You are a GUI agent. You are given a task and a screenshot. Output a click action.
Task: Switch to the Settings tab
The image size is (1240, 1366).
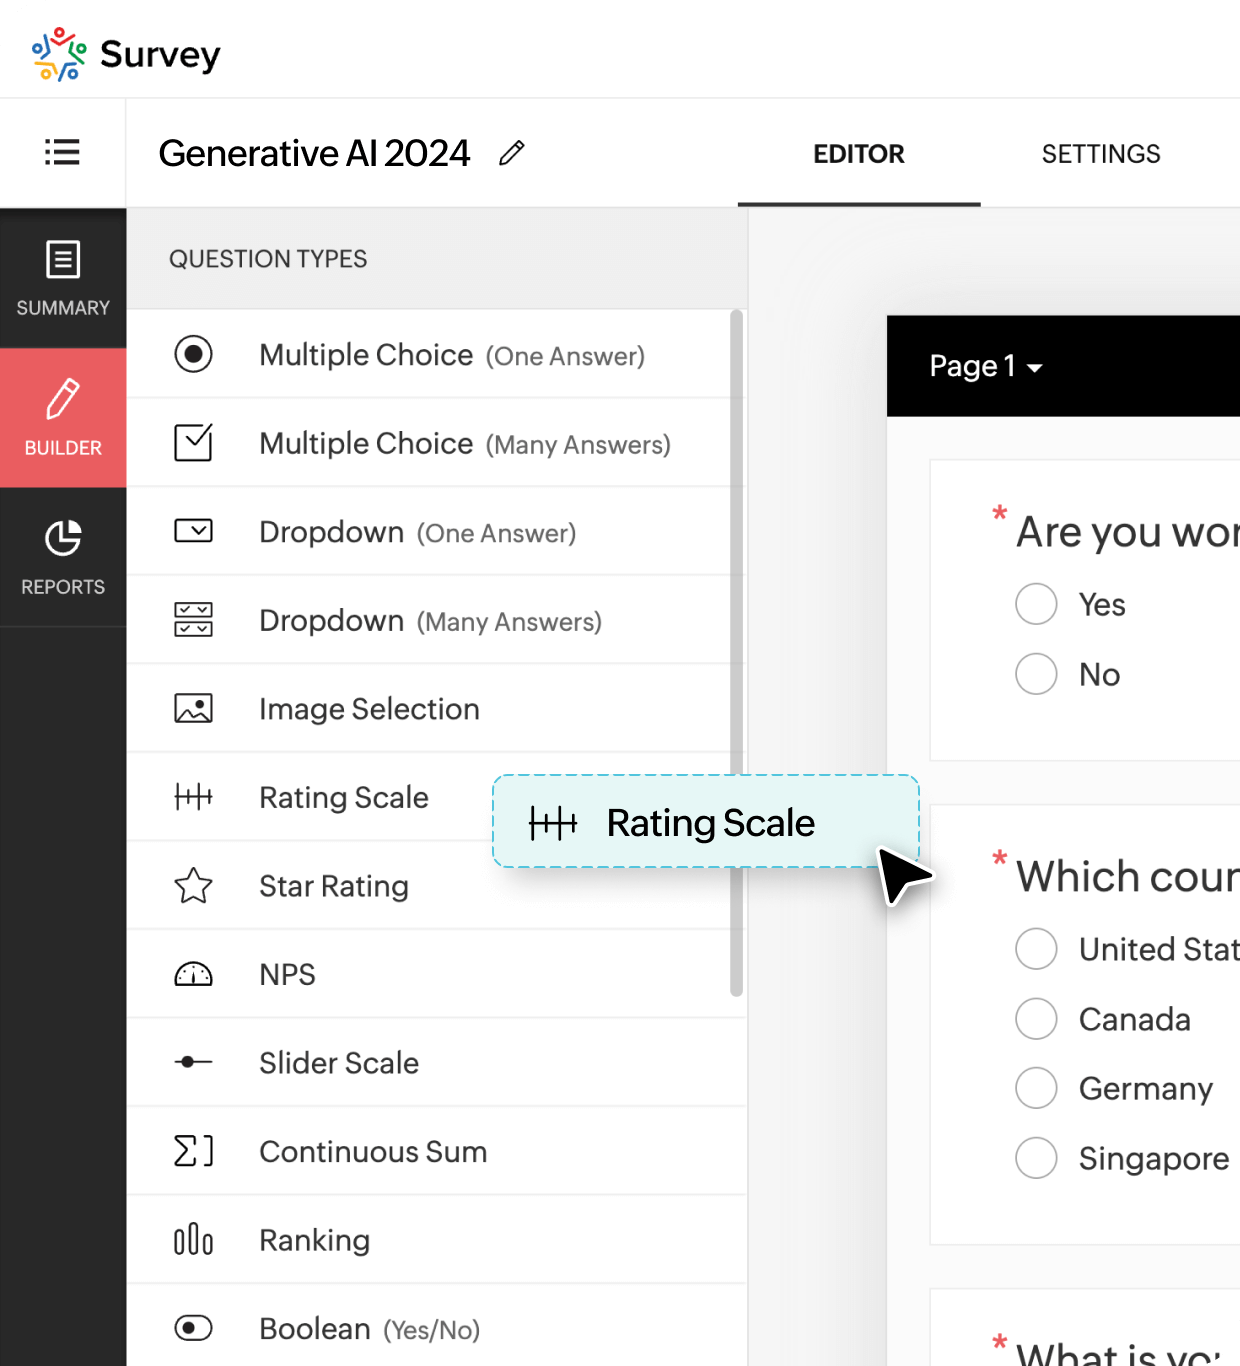[1100, 154]
